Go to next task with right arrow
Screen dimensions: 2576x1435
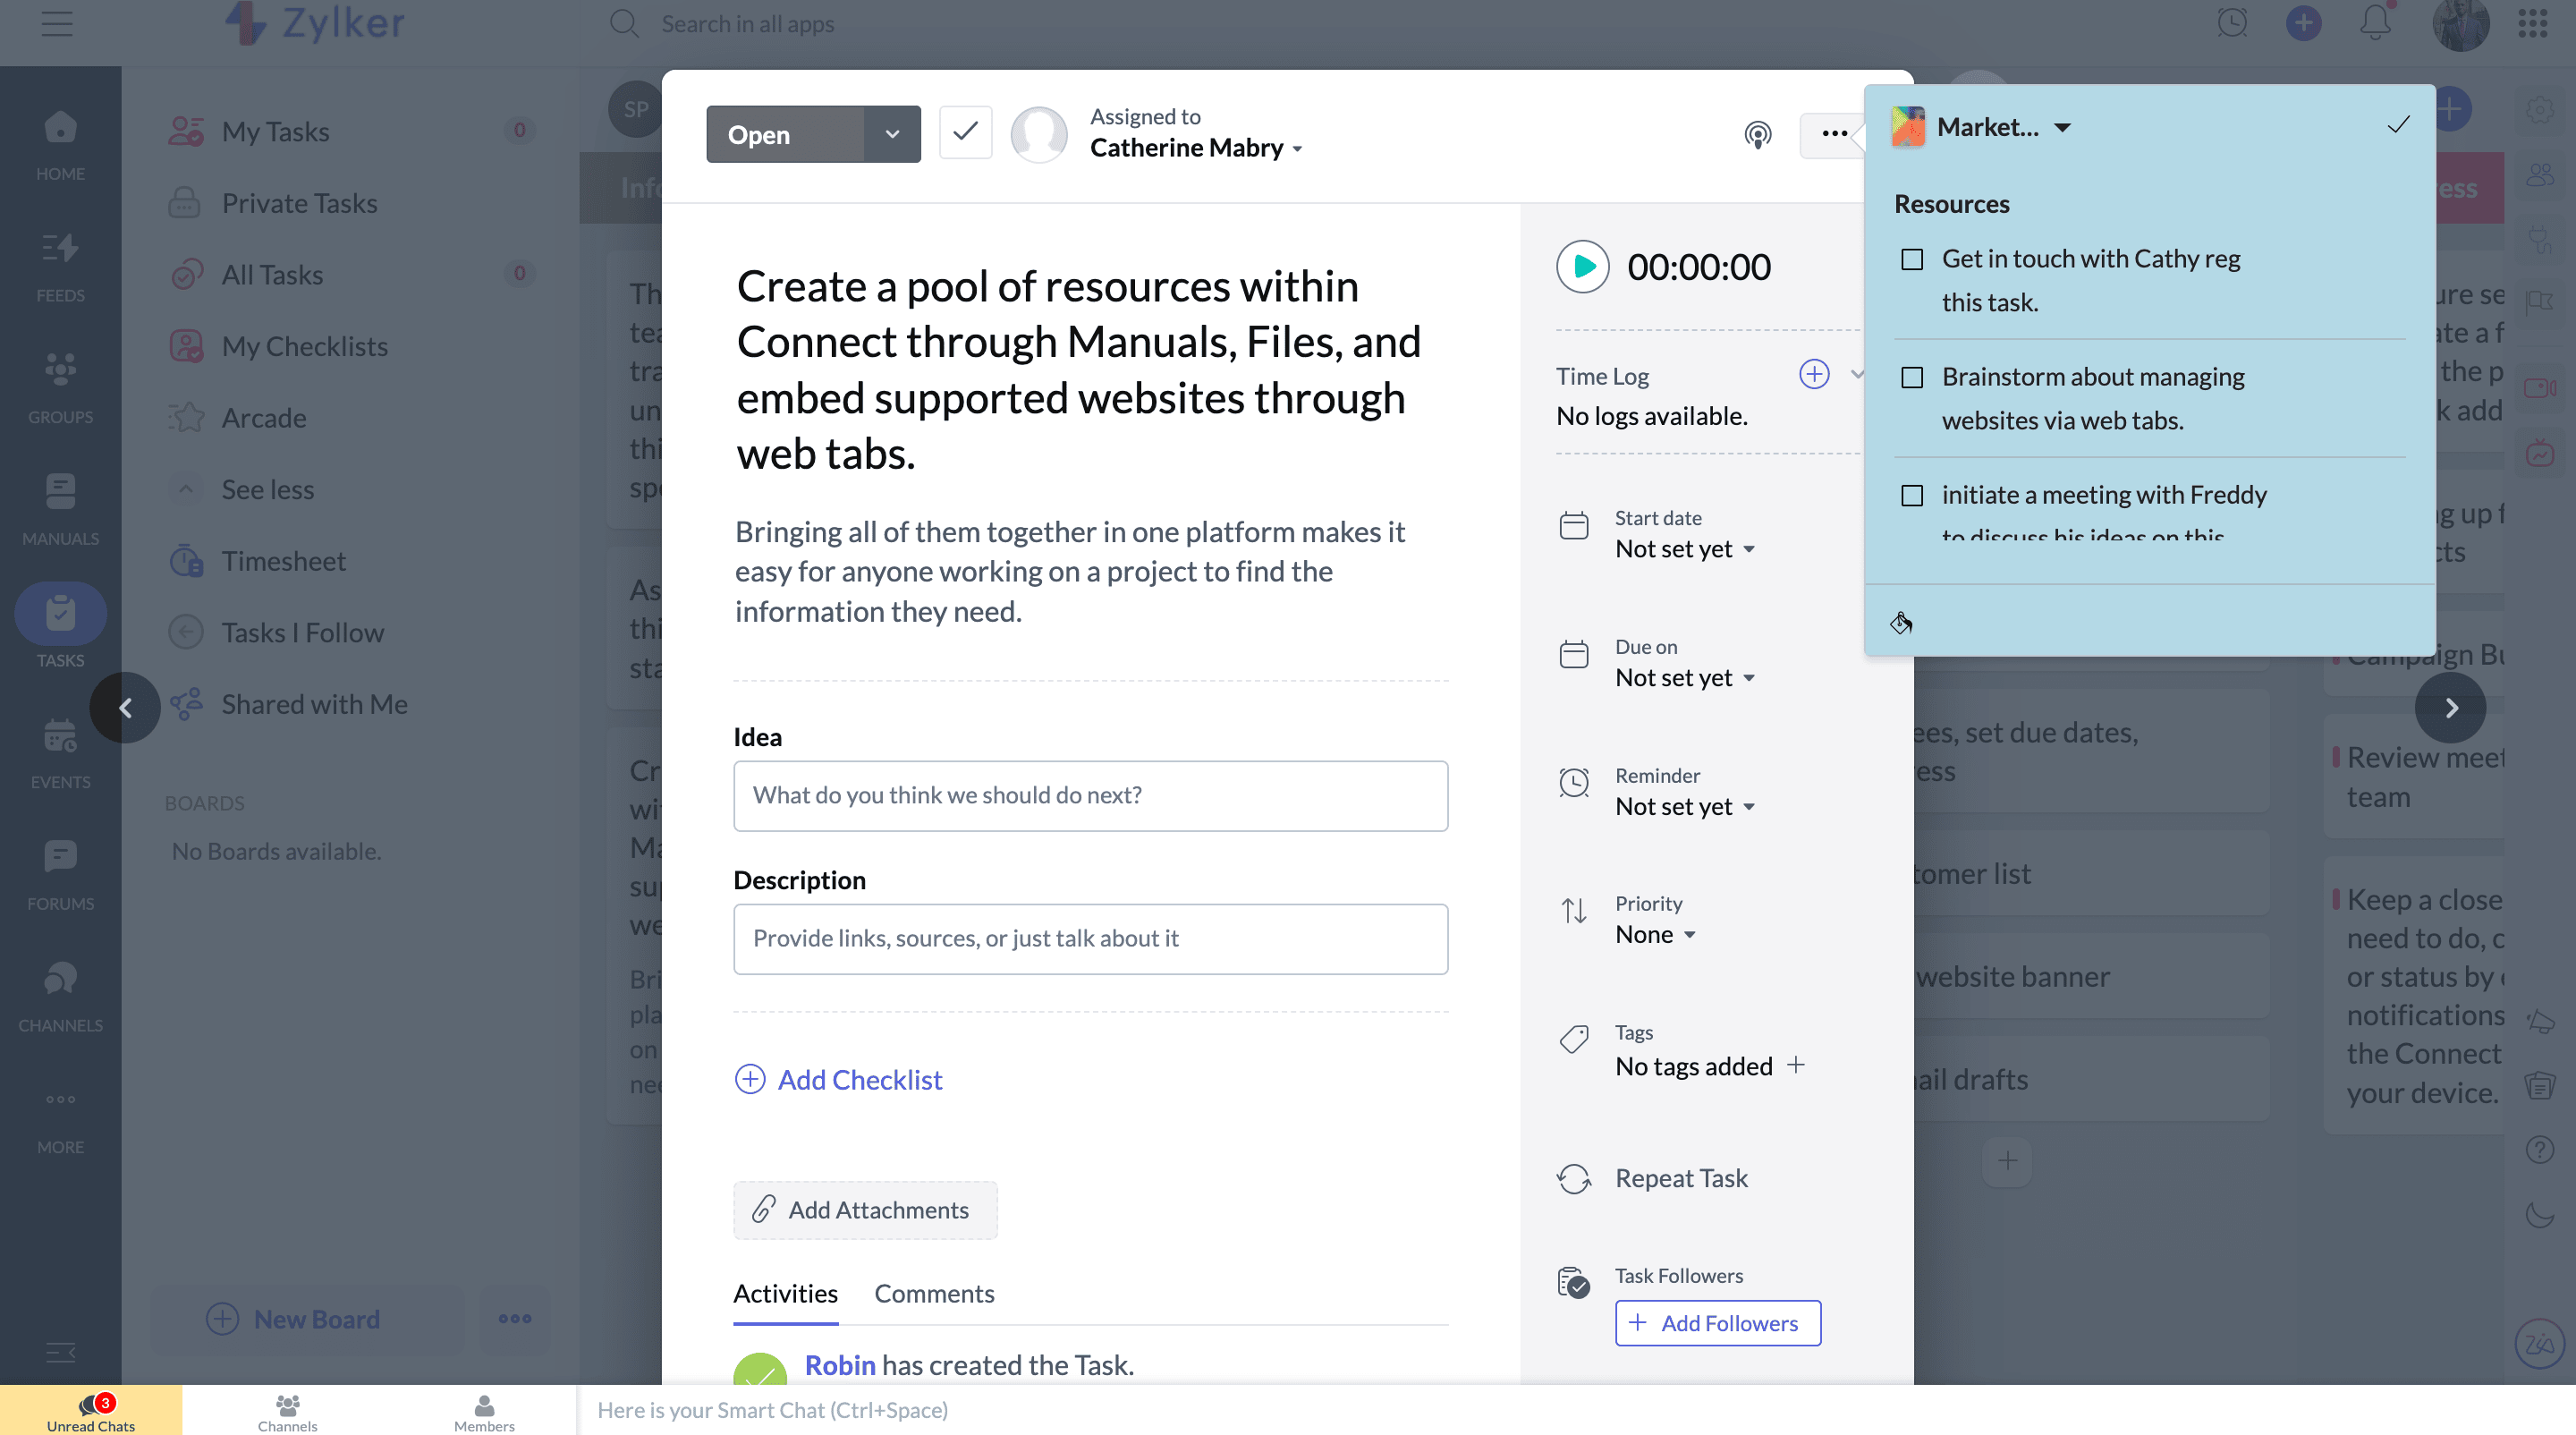(2450, 708)
